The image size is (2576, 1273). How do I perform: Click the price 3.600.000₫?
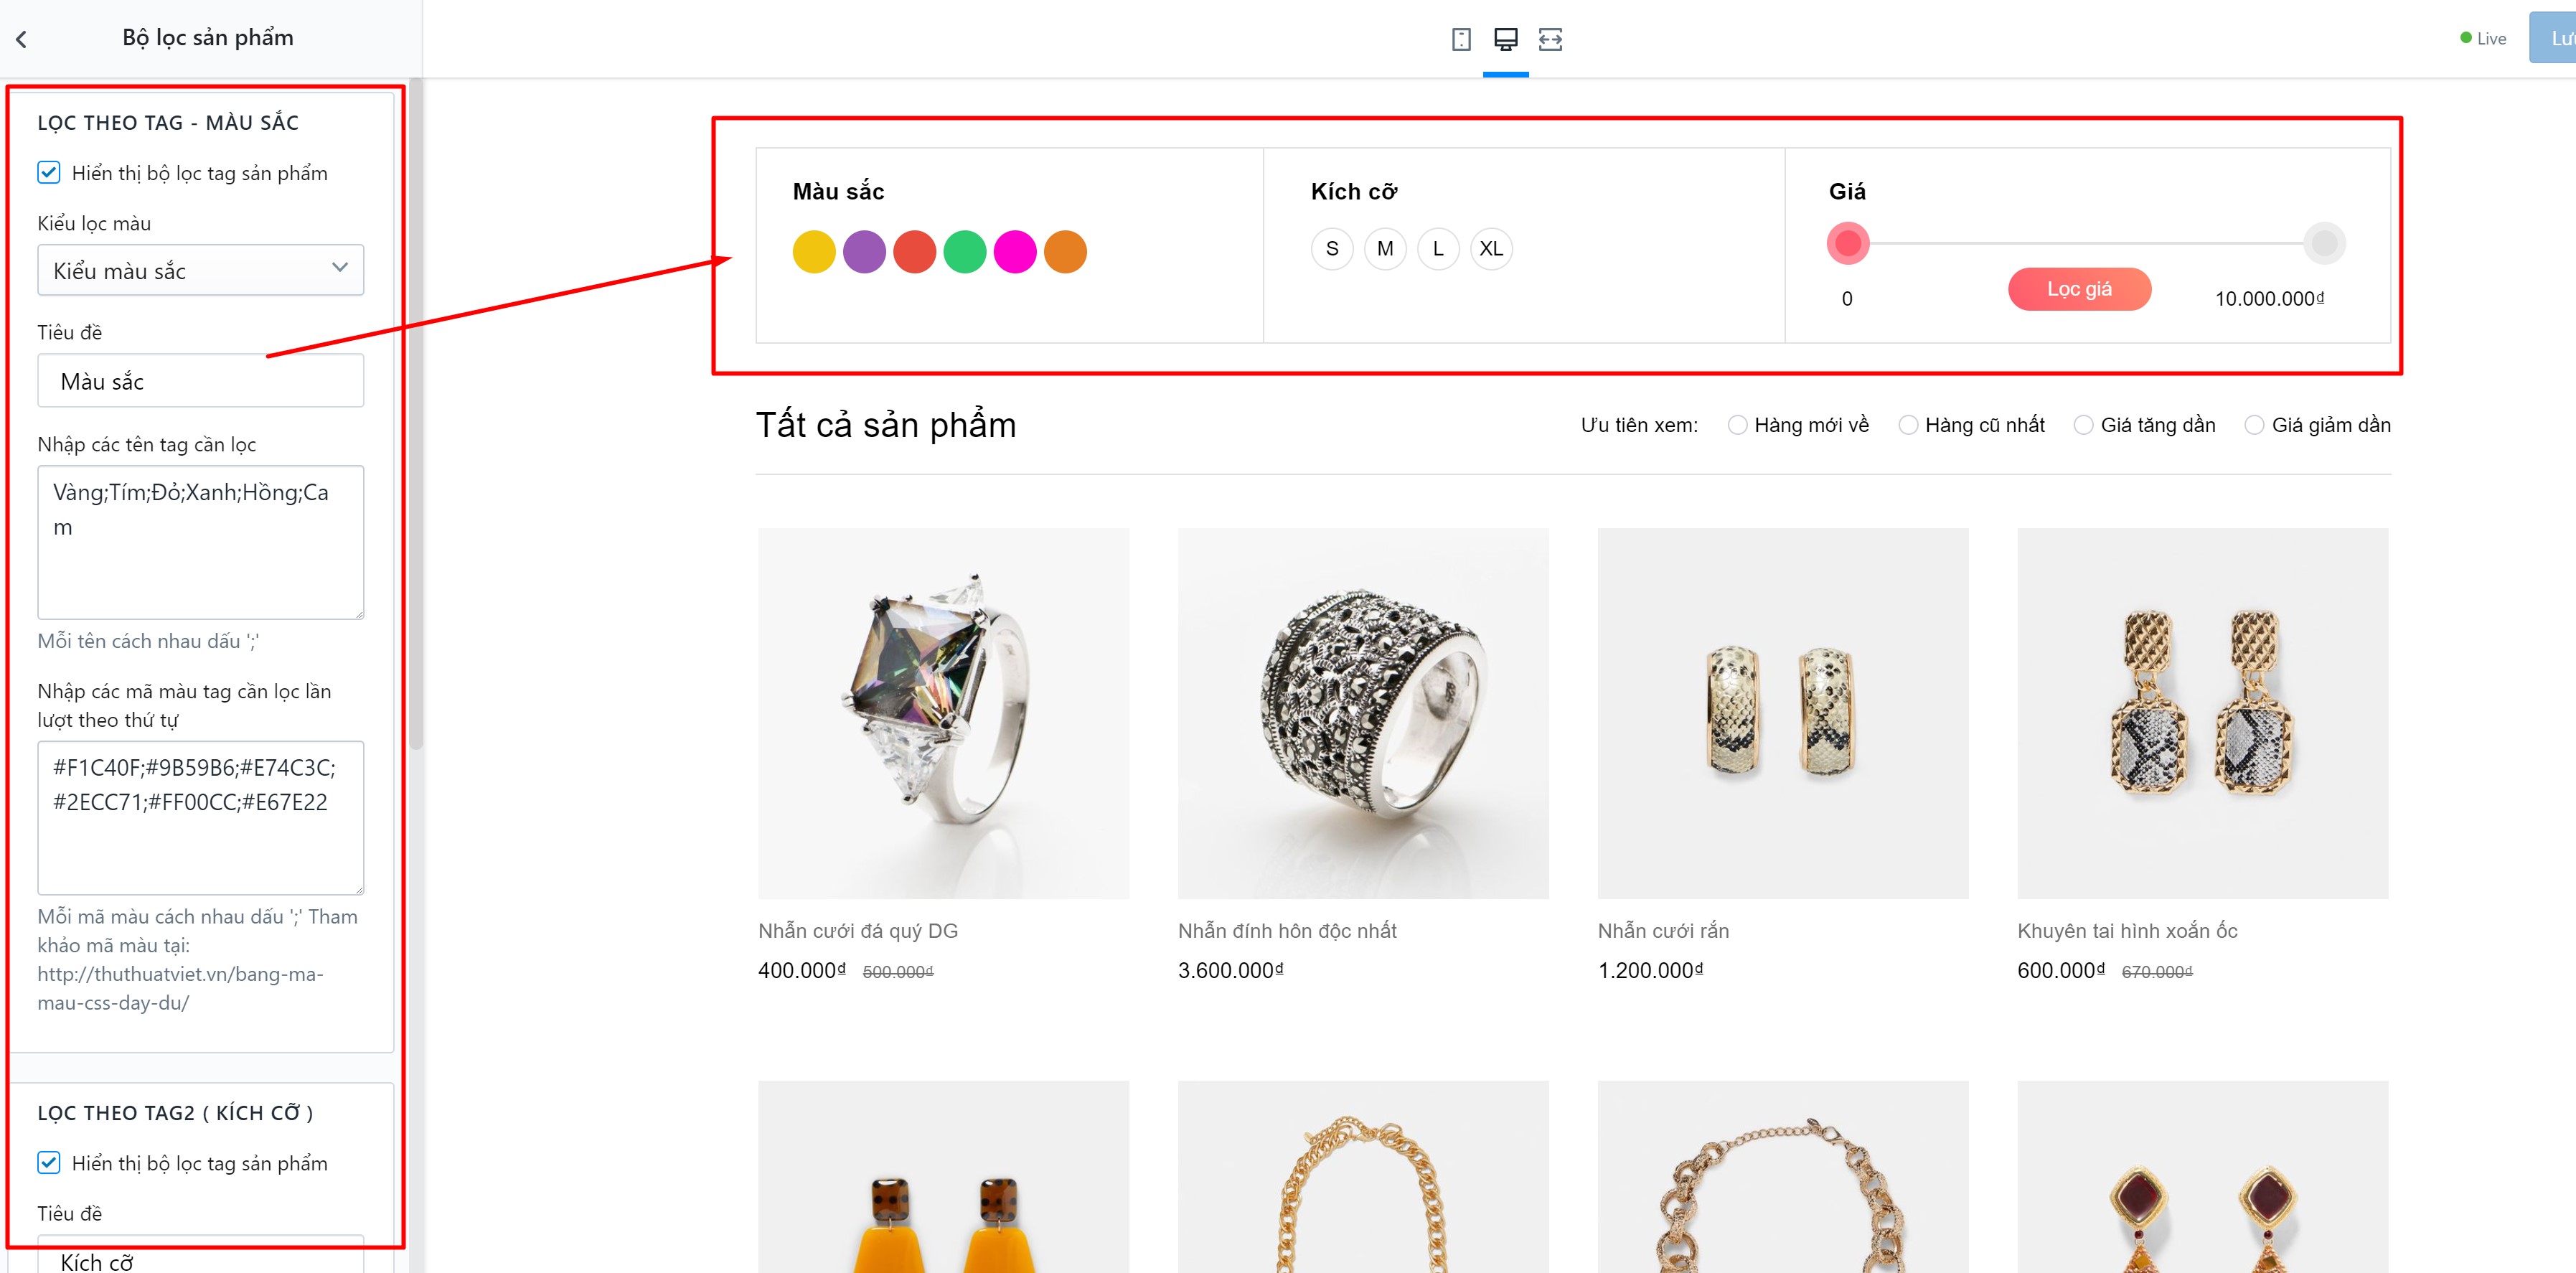(1231, 970)
